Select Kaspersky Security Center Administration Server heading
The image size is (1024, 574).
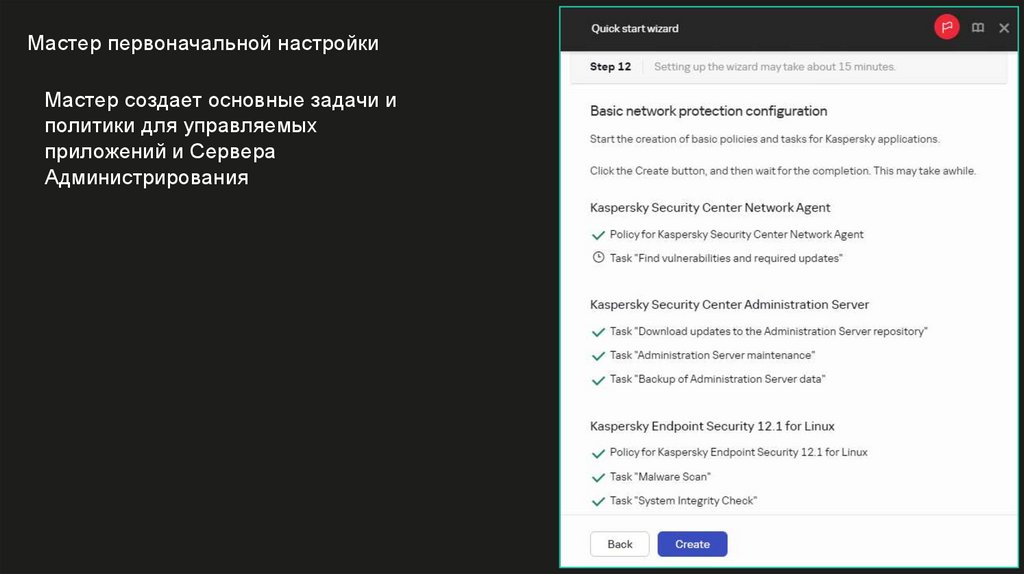[729, 304]
